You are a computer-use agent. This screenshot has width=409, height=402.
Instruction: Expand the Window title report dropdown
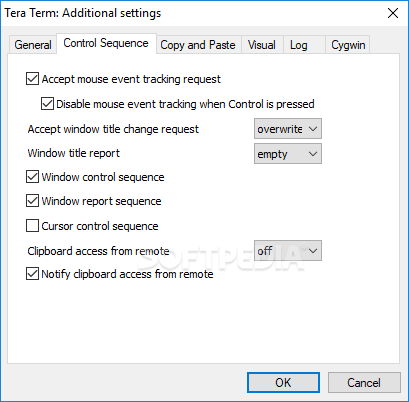(x=288, y=153)
